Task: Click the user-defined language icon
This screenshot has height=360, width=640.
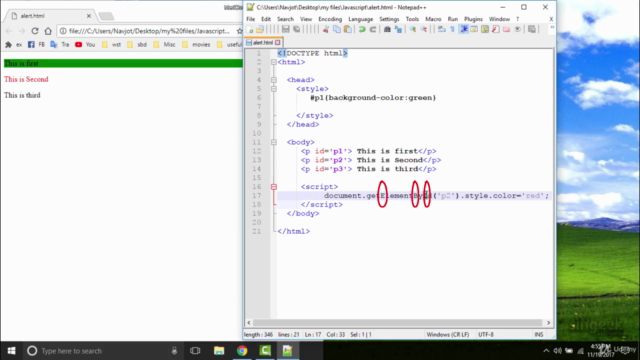Action: click(474, 29)
